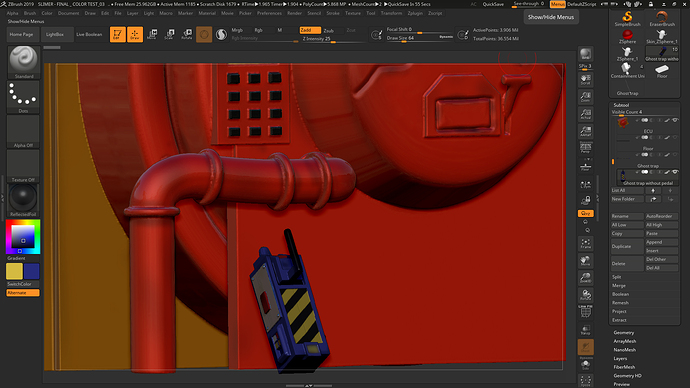
Task: Open the Preferences menu
Action: click(269, 13)
